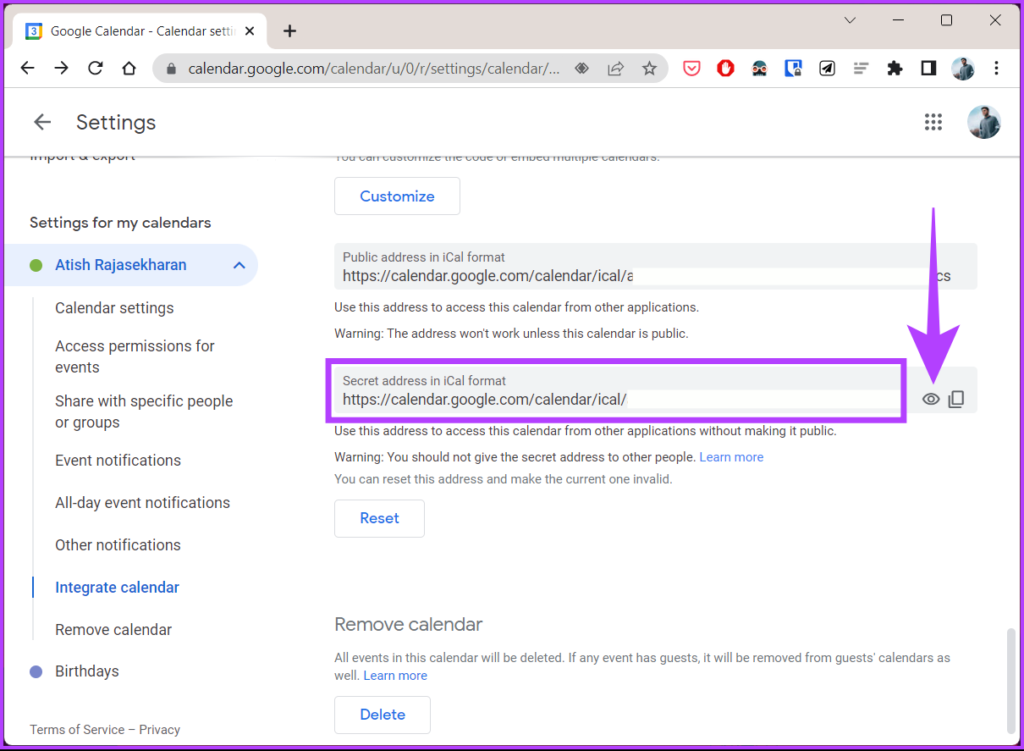Bookmark this page with the star icon
1024x751 pixels.
point(649,68)
